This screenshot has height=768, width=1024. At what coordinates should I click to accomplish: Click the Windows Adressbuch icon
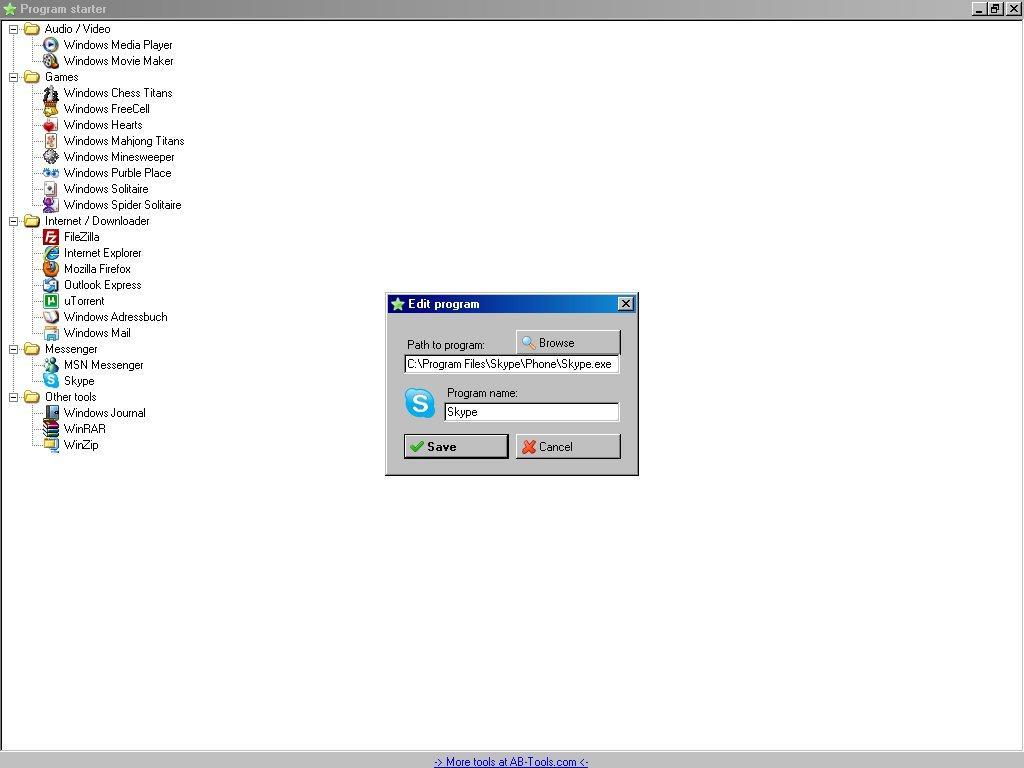[x=51, y=317]
